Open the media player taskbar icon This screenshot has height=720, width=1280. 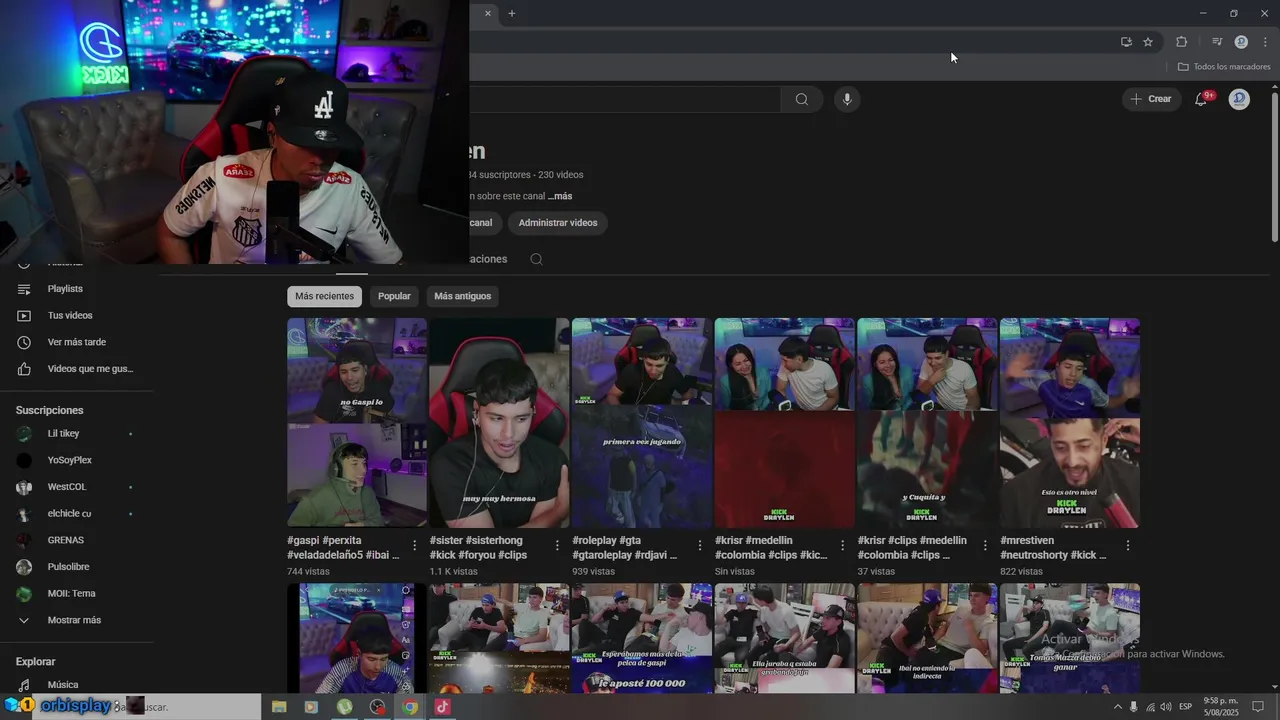pyautogui.click(x=311, y=707)
